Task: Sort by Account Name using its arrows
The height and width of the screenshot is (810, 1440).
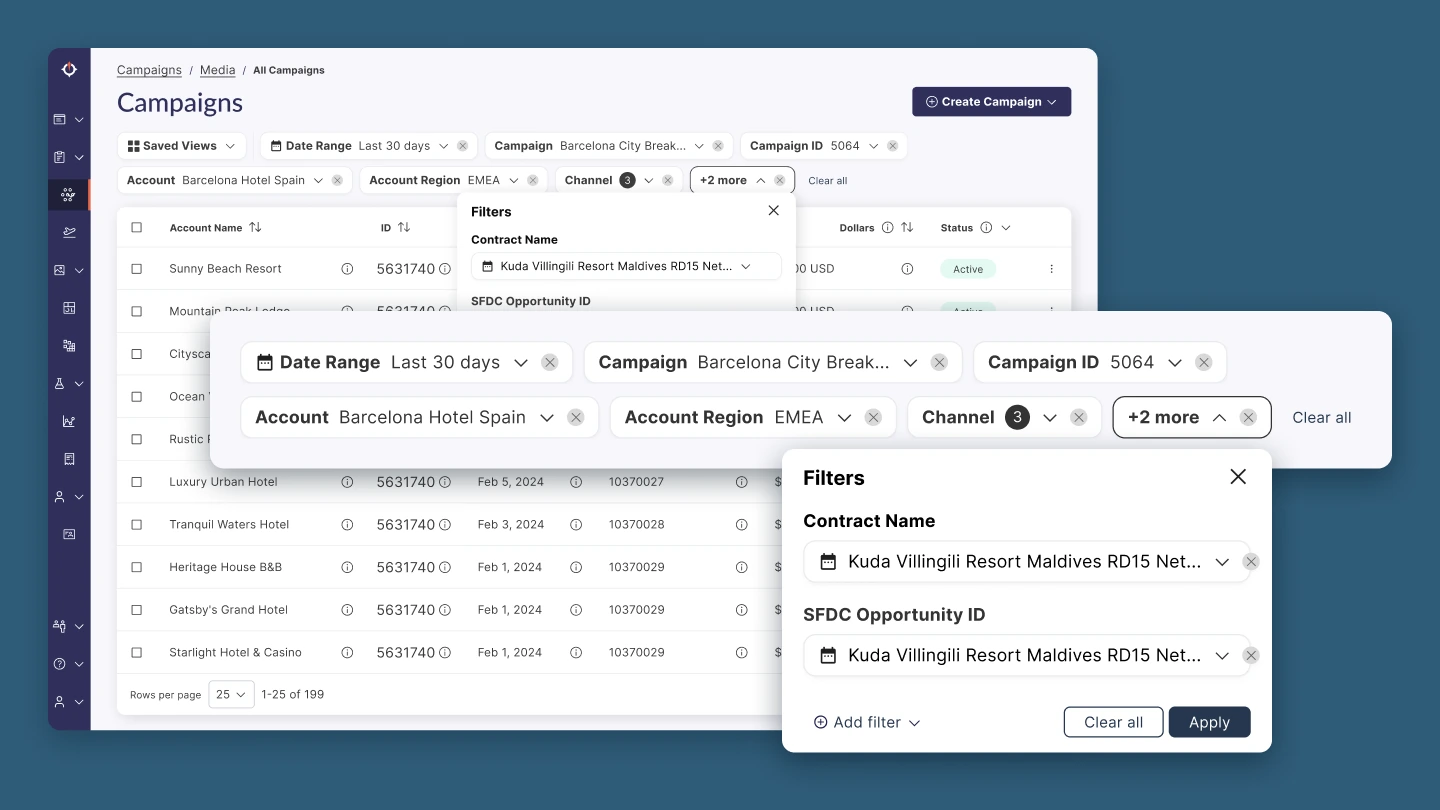Action: [255, 228]
